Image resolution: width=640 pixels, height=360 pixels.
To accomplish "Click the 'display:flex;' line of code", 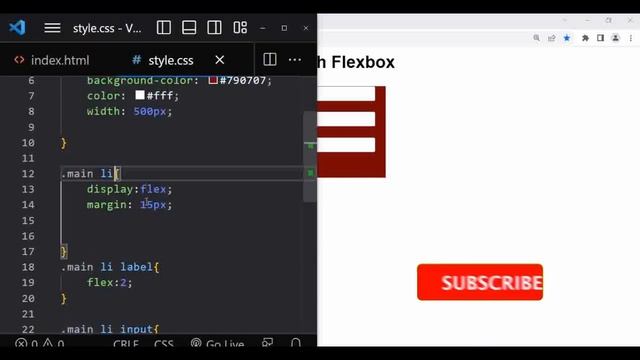I will 129,189.
